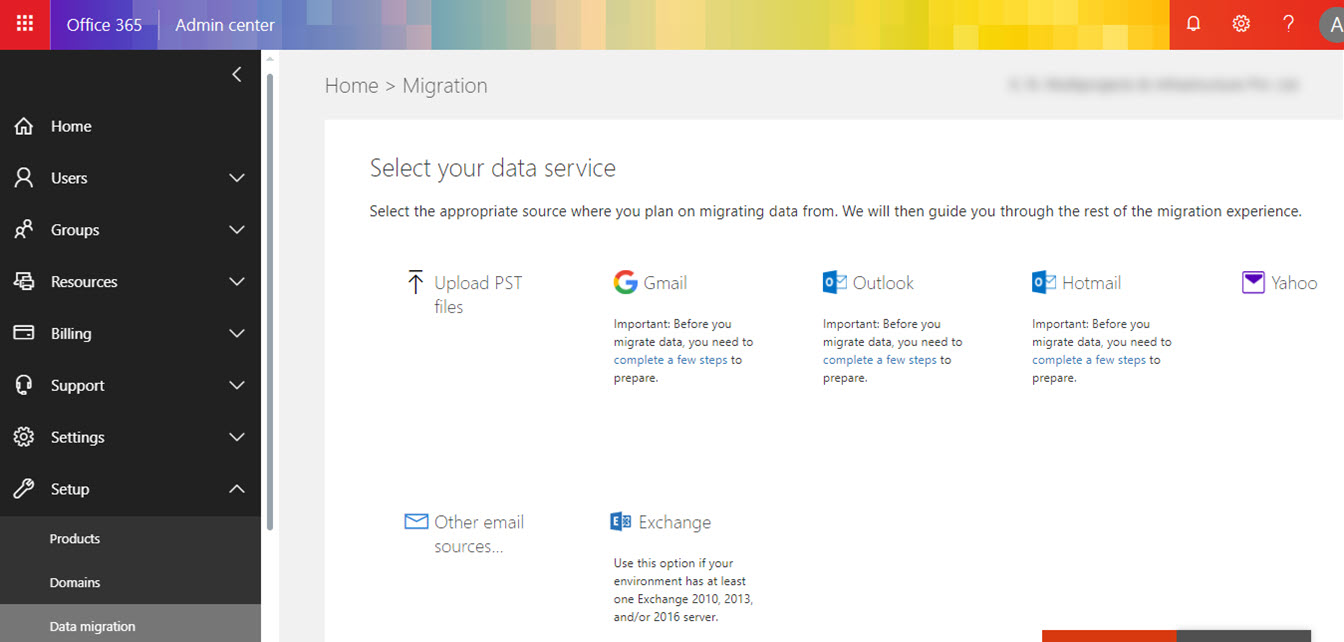Open Outlook 'complete a few steps' link
1344x642 pixels.
click(879, 360)
